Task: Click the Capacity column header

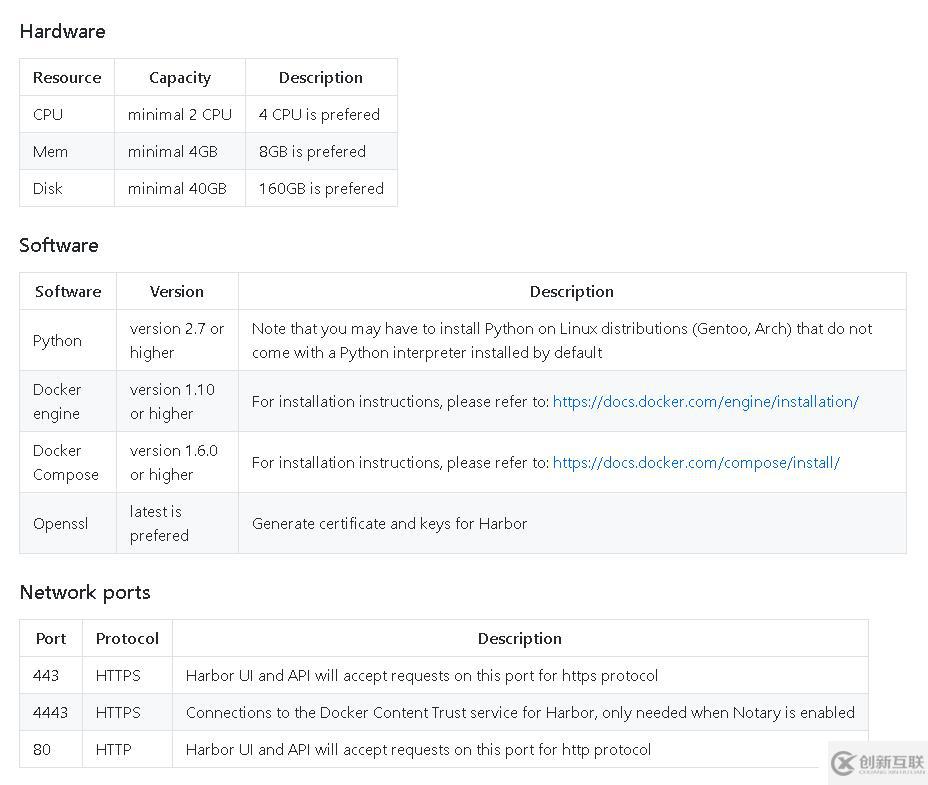Action: click(180, 78)
